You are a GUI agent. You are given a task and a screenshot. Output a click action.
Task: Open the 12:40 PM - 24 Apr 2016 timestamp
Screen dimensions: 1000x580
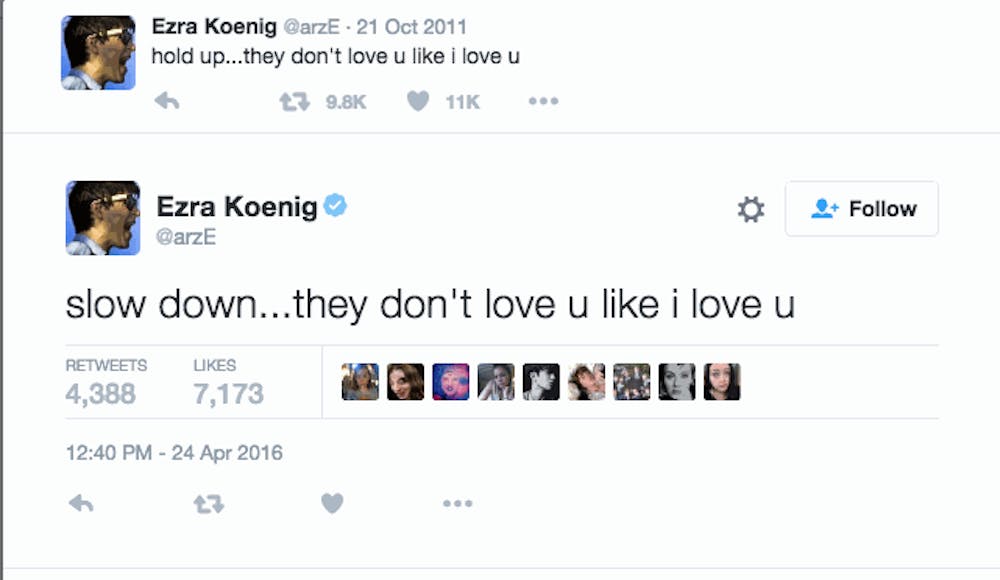(x=174, y=453)
